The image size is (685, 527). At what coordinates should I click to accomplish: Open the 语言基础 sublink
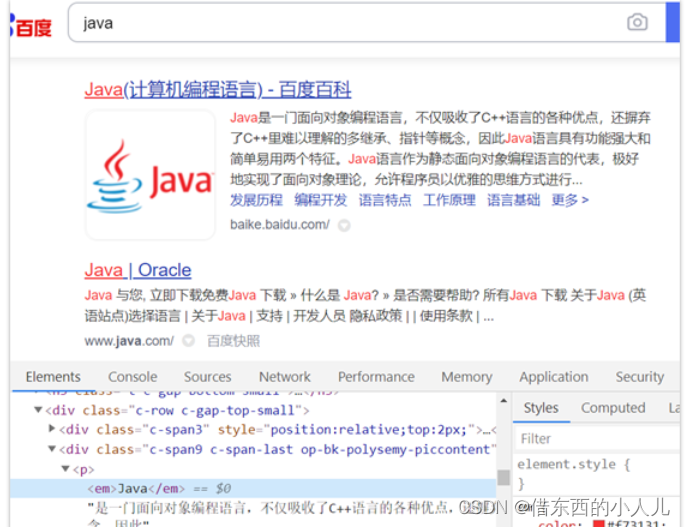point(513,200)
